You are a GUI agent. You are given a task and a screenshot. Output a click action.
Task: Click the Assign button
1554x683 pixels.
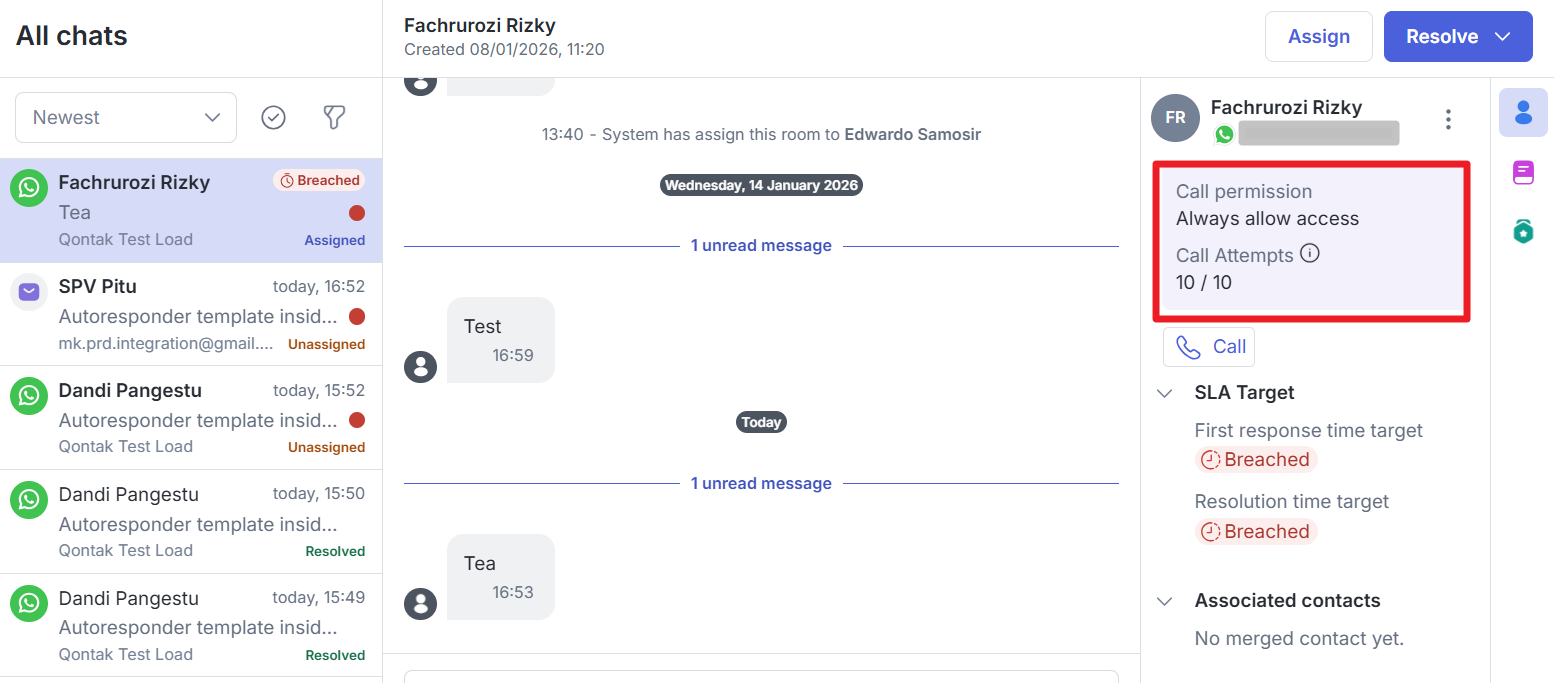click(x=1318, y=37)
